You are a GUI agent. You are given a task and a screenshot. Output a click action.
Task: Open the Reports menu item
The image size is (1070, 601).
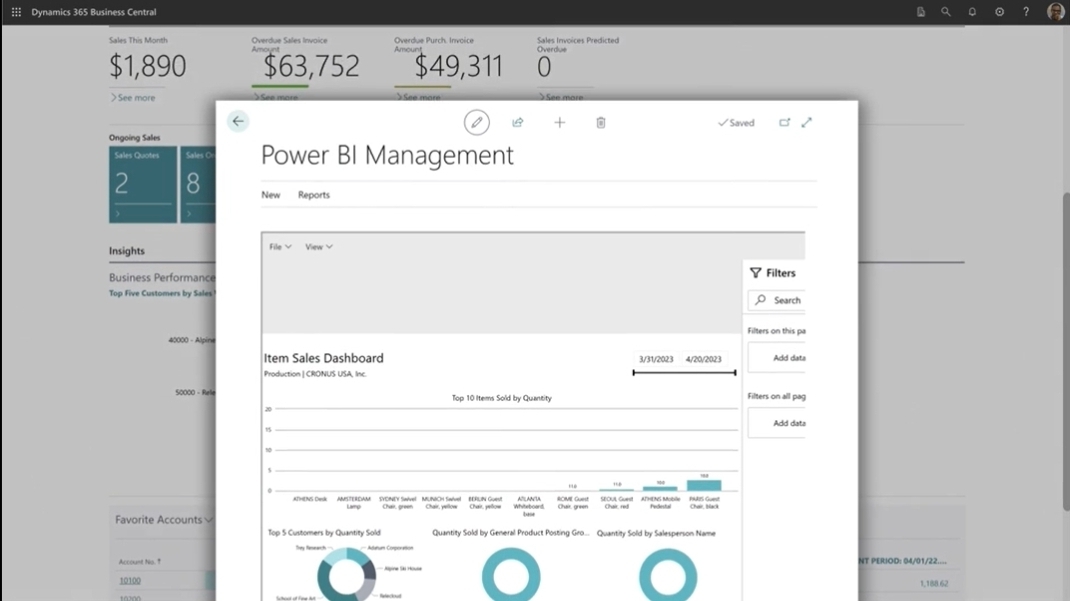click(314, 195)
